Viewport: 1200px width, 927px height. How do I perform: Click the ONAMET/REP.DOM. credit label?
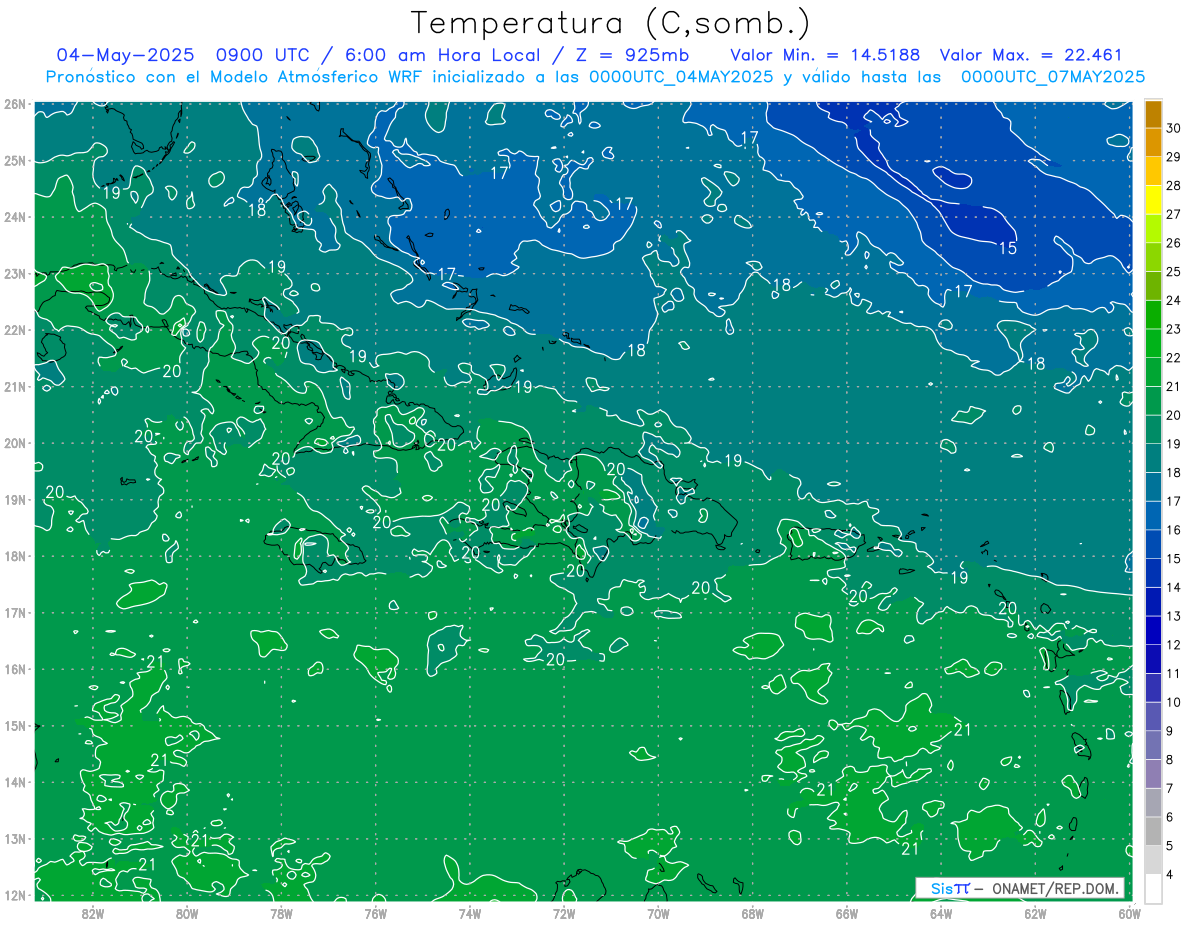tap(1055, 888)
